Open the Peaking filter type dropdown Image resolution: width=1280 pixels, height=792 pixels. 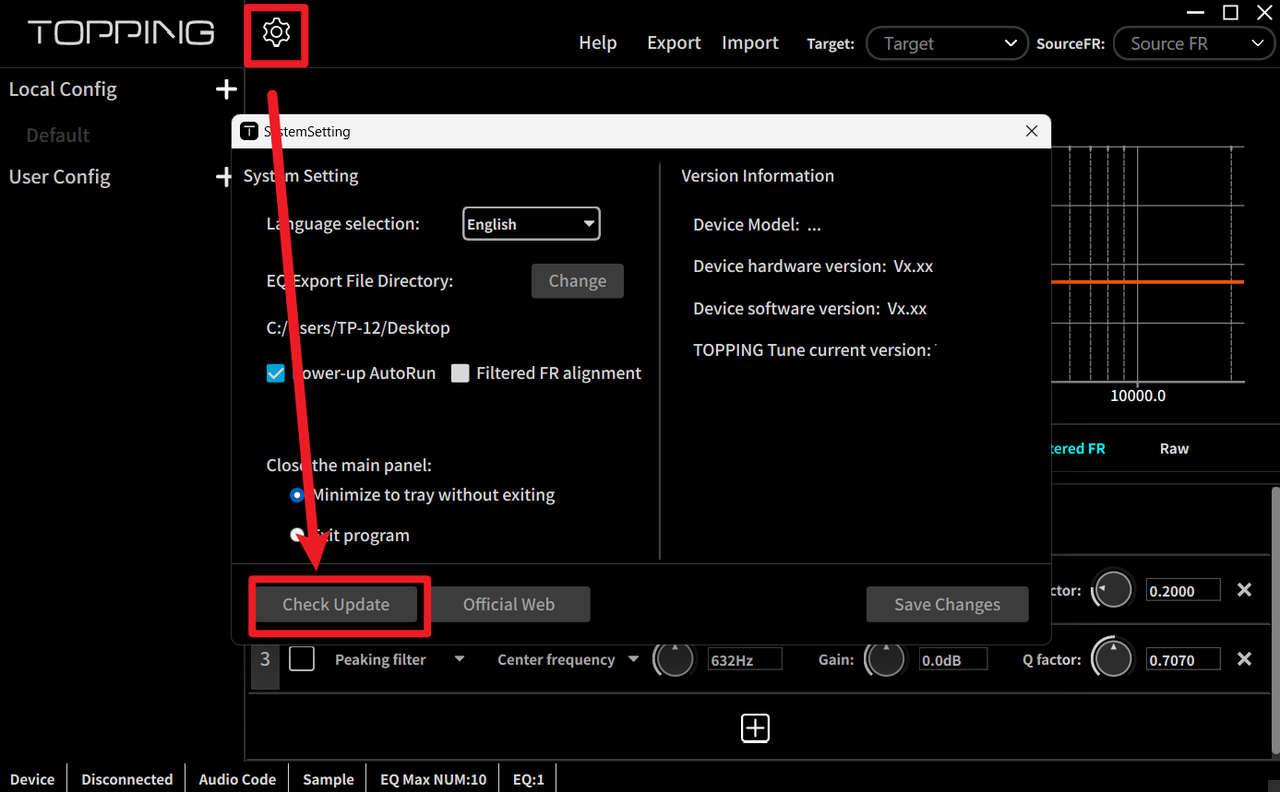(399, 660)
